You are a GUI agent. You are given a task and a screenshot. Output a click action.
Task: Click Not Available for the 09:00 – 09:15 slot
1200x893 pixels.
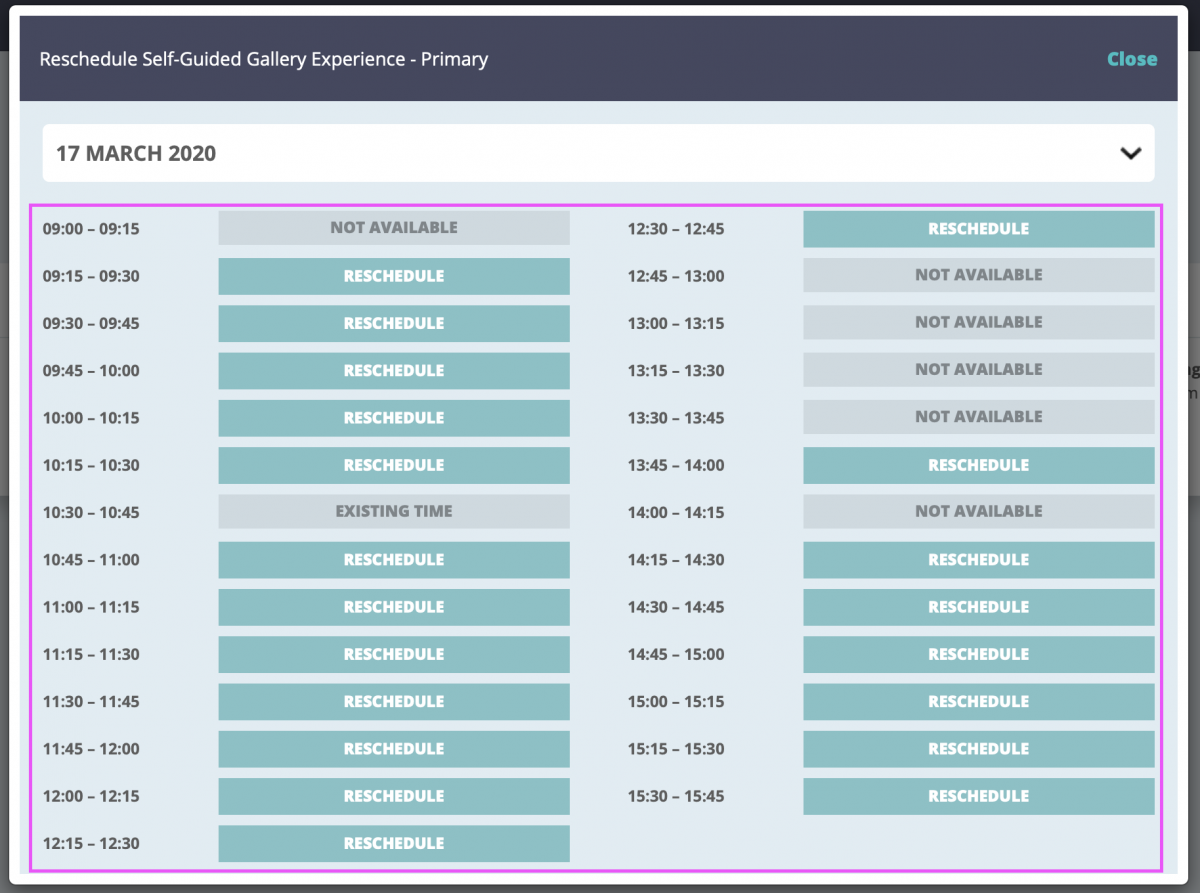(x=394, y=228)
